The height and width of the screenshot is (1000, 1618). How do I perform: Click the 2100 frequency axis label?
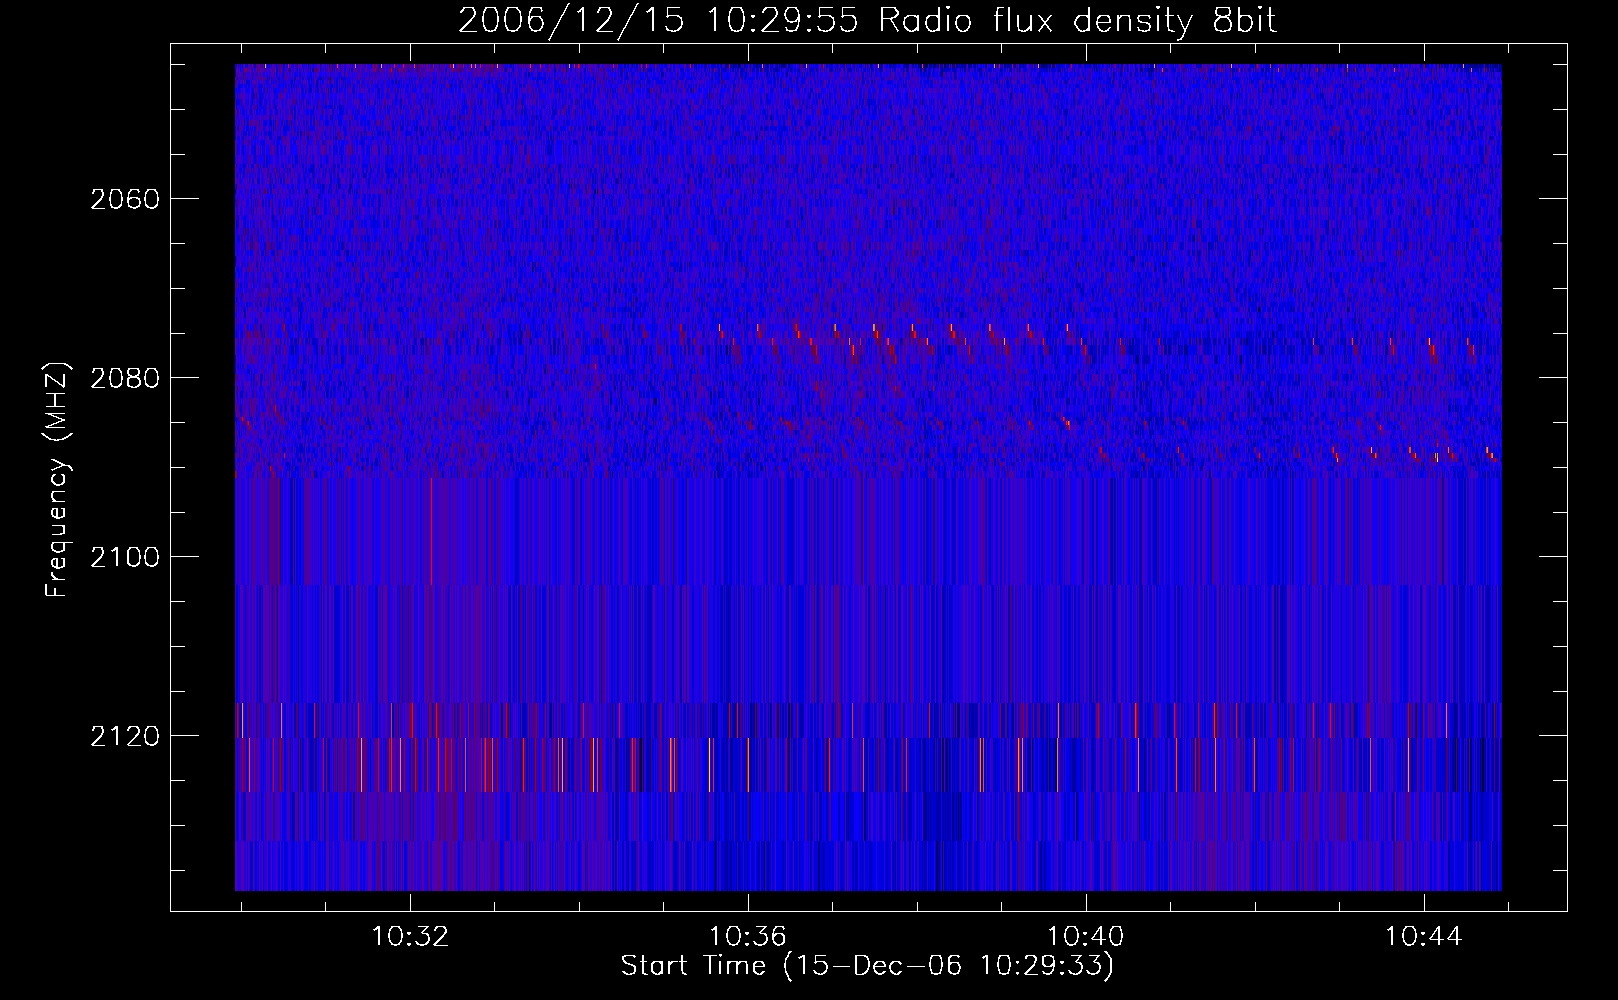[125, 557]
